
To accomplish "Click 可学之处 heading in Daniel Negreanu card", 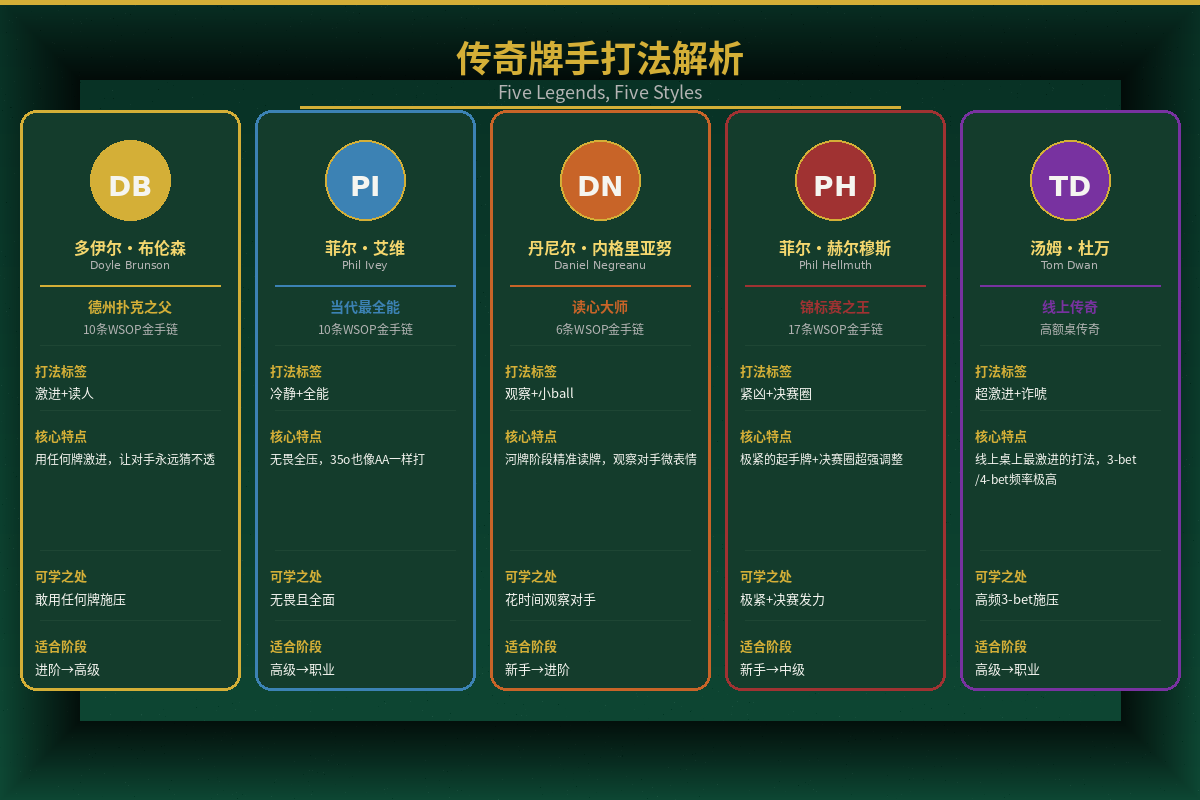I will 531,577.
